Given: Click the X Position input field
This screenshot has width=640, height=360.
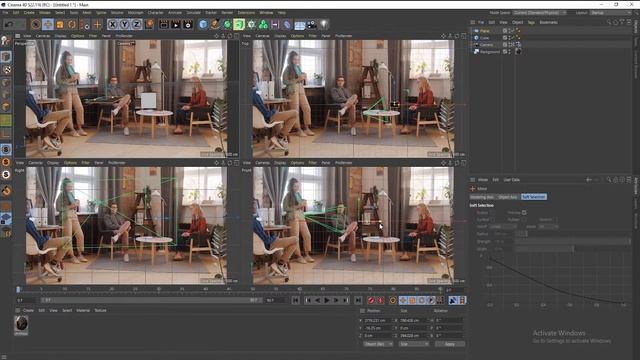Looking at the screenshot, I should pyautogui.click(x=378, y=320).
